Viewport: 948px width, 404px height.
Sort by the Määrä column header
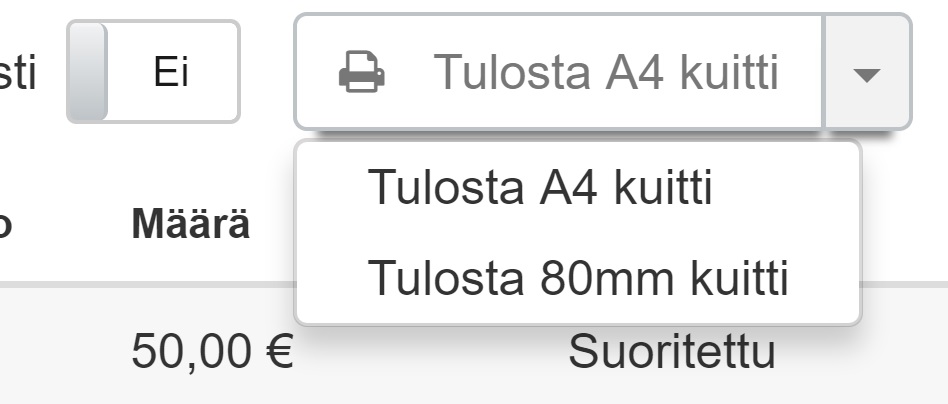tap(190, 225)
